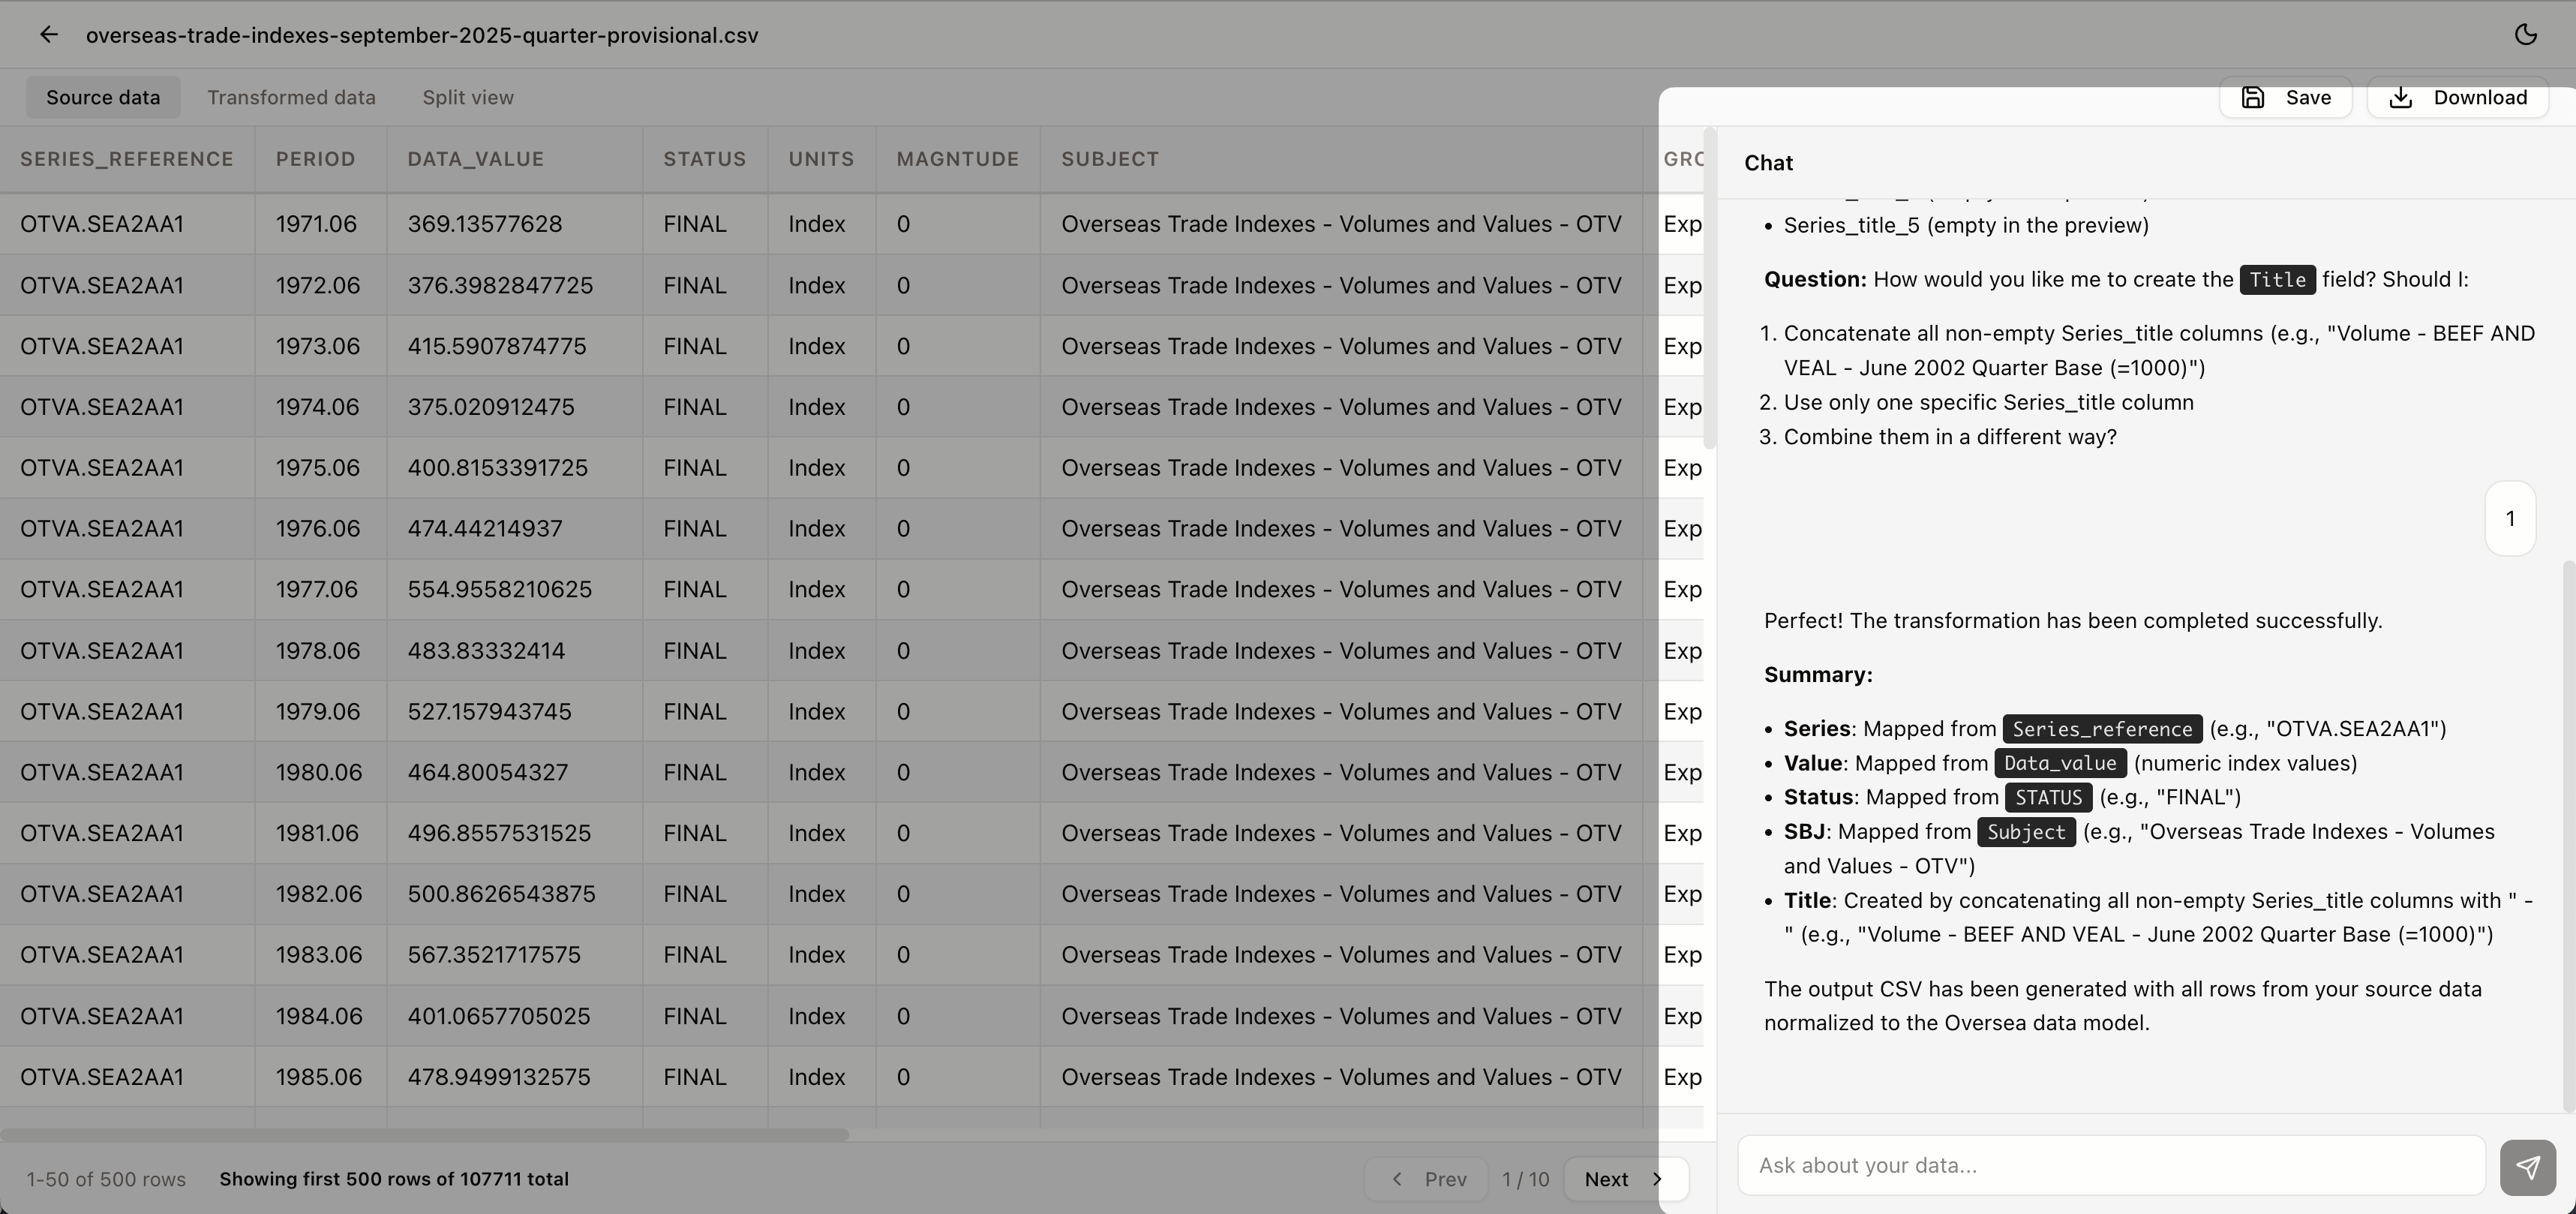Viewport: 2576px width, 1214px height.
Task: Click the Next chevron icon
Action: click(1657, 1179)
